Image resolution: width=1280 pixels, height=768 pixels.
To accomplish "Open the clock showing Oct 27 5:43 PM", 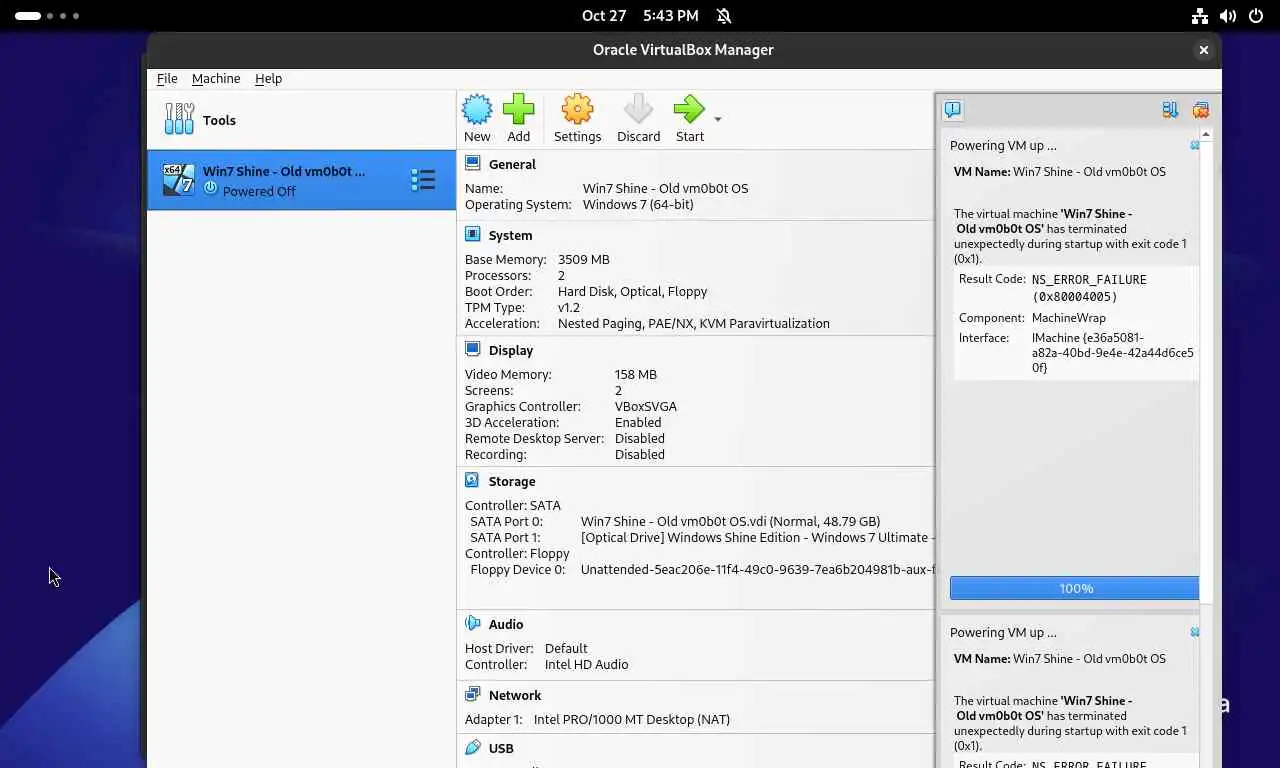I will pyautogui.click(x=640, y=16).
